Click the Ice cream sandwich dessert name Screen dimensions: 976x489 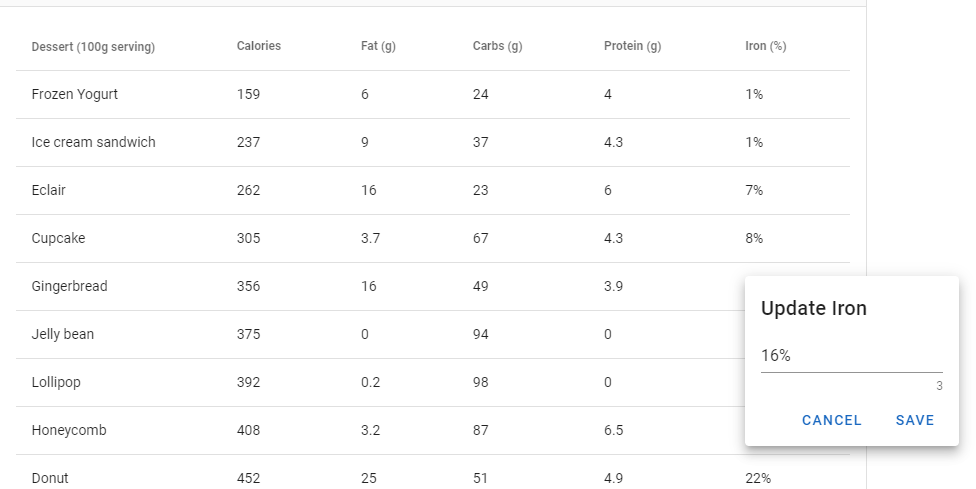coord(94,142)
